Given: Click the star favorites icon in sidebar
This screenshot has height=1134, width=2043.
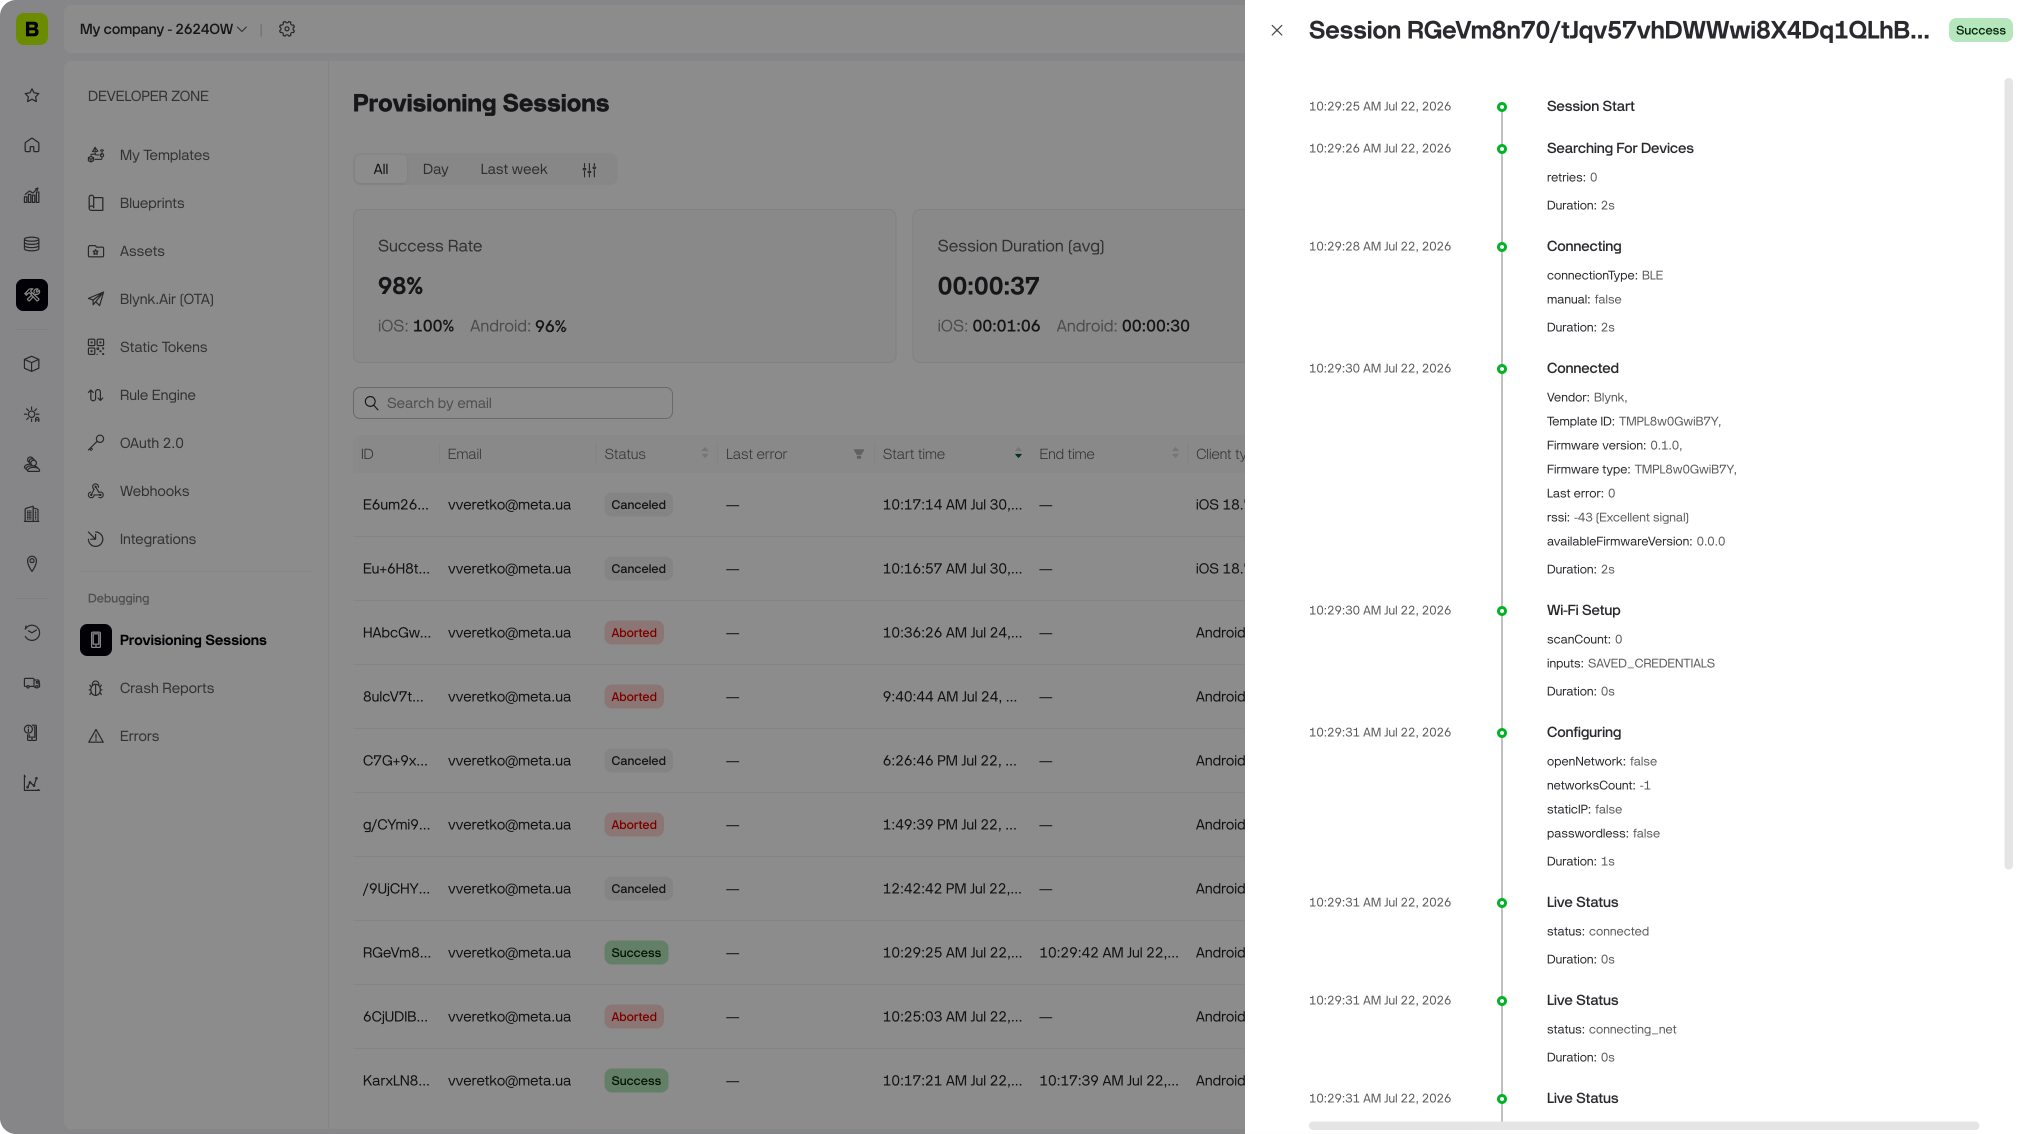Looking at the screenshot, I should pos(32,96).
